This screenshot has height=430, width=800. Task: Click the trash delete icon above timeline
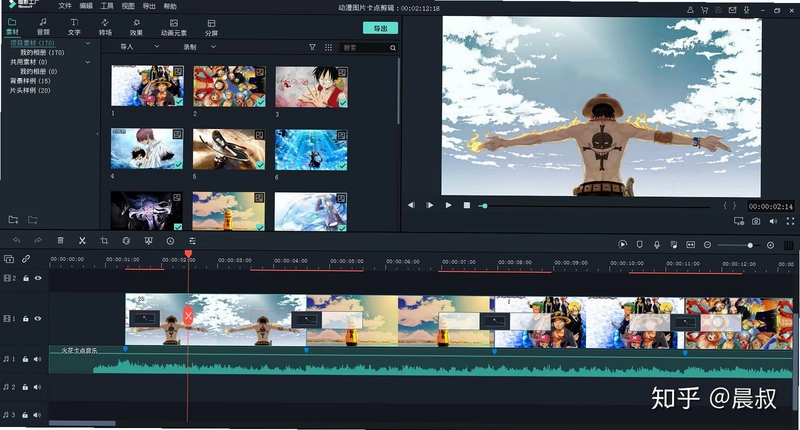coord(60,240)
